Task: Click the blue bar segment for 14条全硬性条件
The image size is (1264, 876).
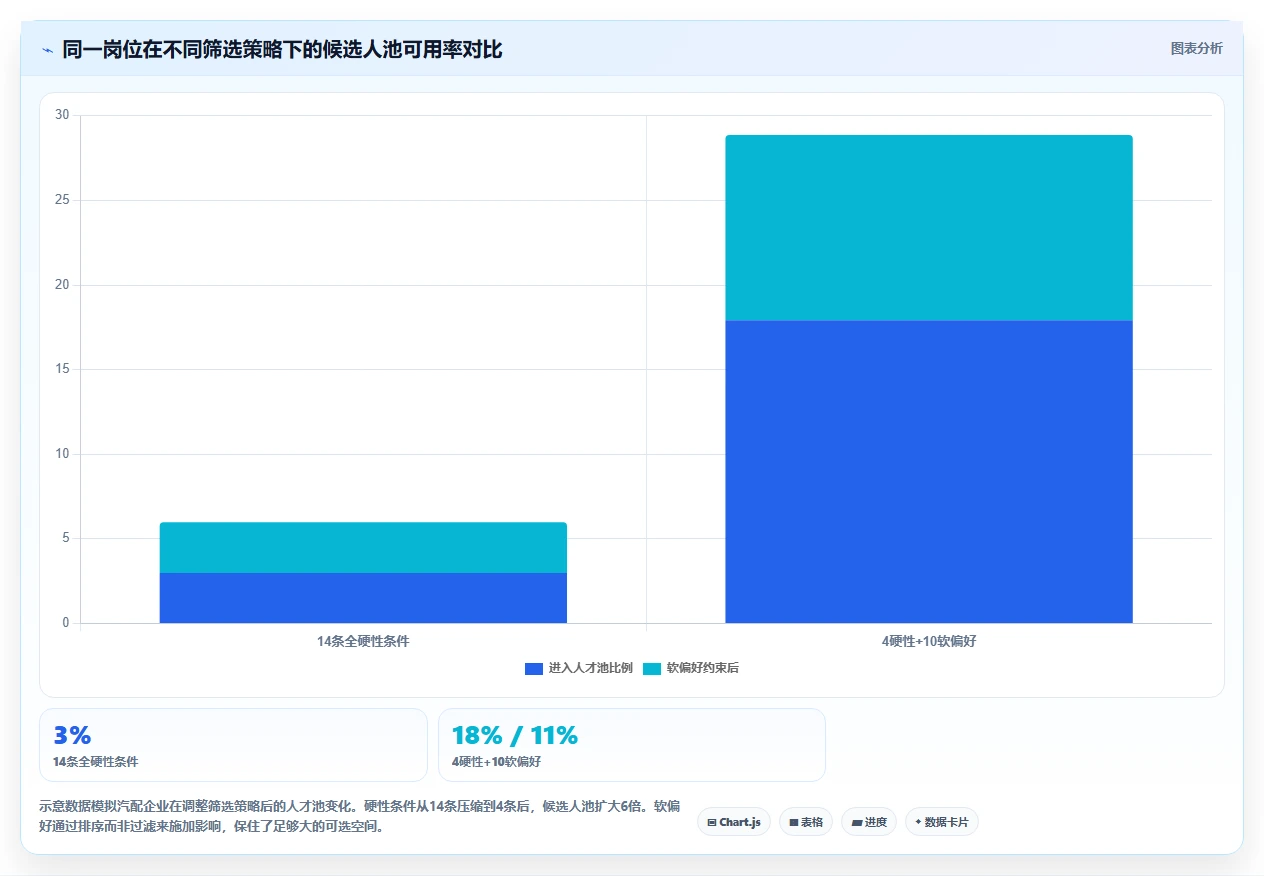Action: click(x=363, y=598)
